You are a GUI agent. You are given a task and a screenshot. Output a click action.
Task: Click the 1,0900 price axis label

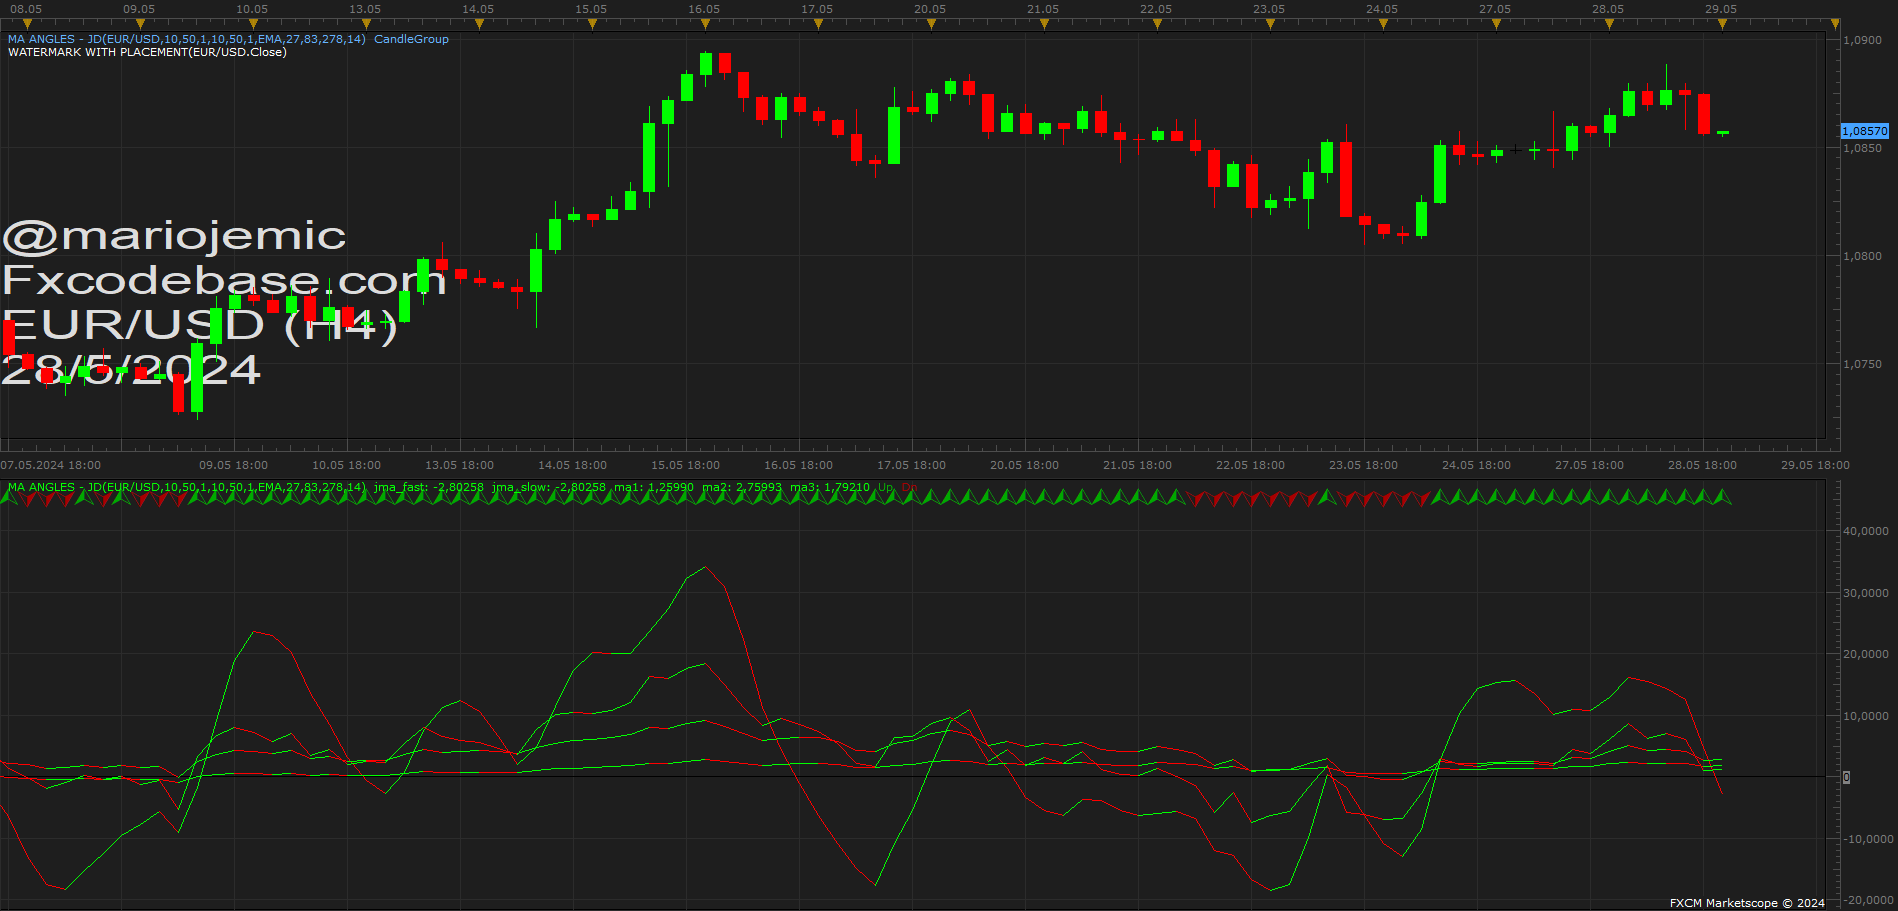click(1862, 40)
